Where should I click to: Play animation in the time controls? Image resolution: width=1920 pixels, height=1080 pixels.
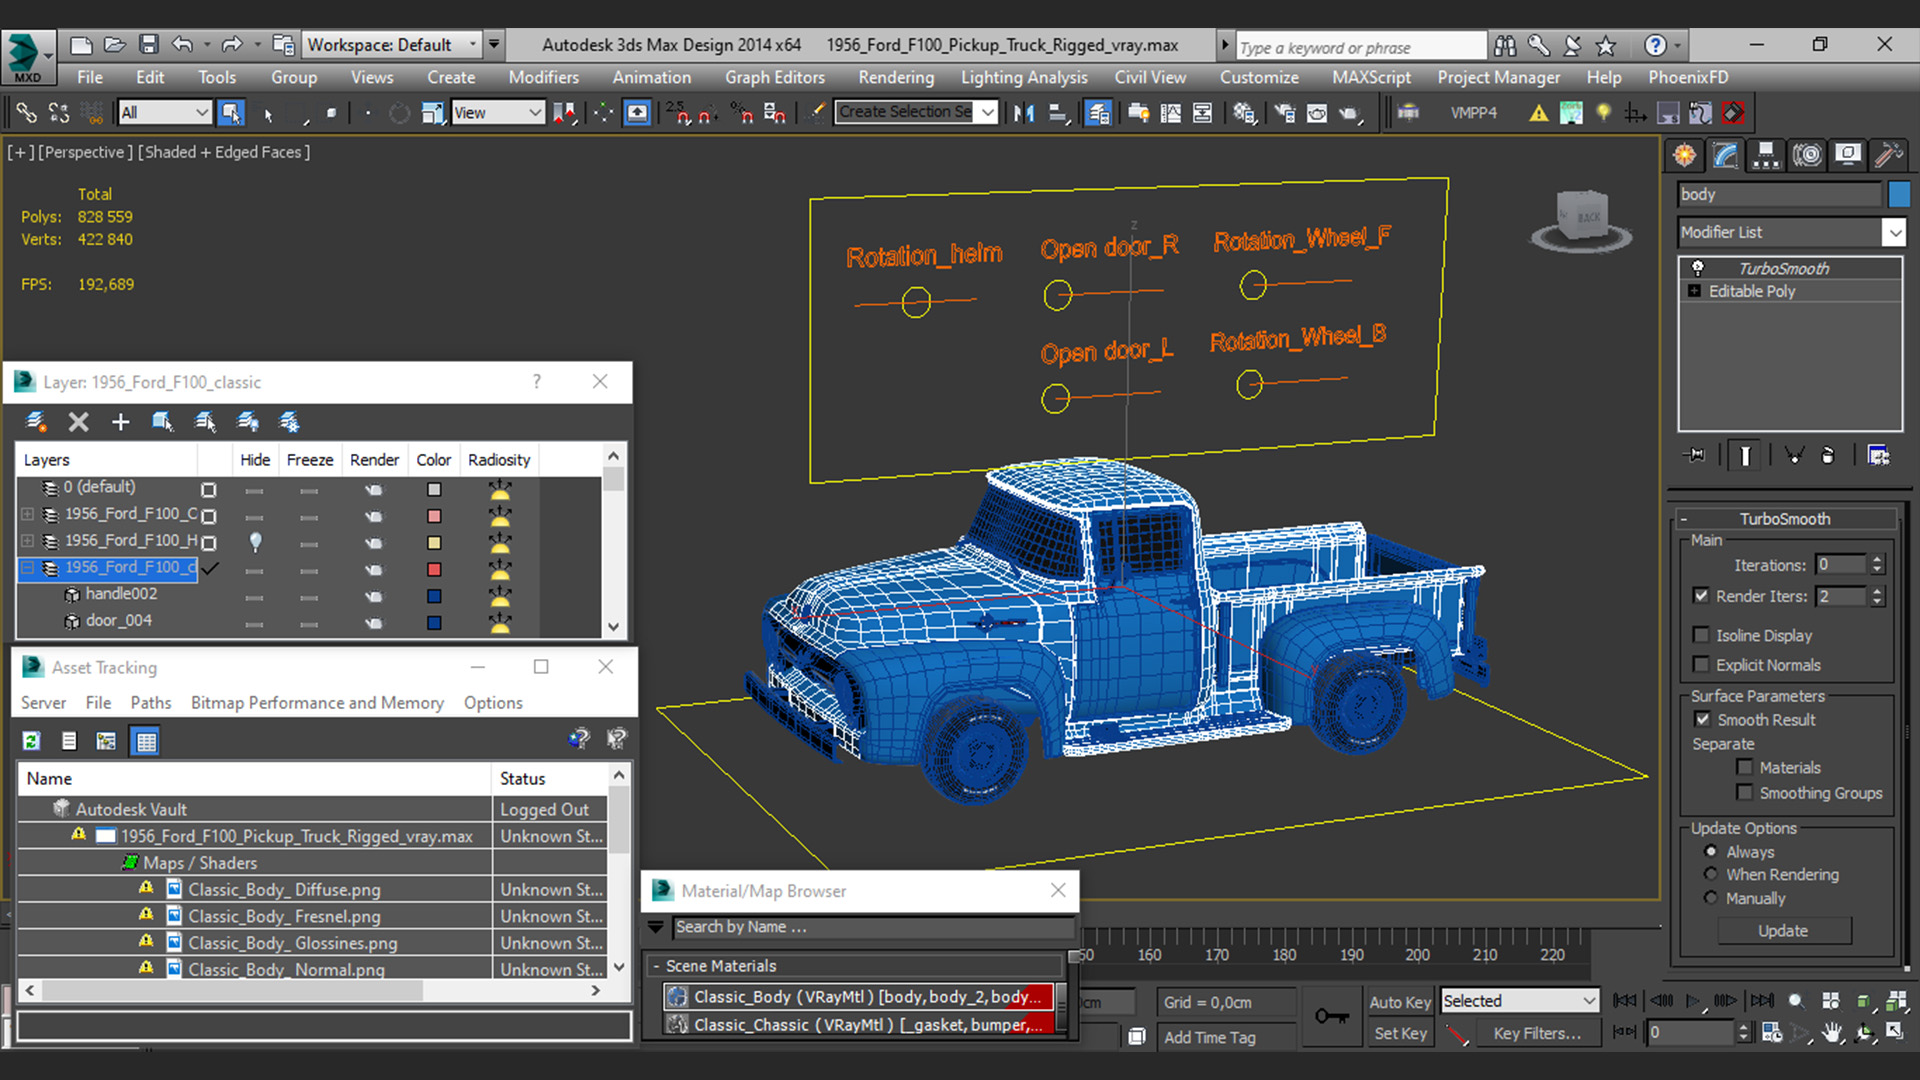coord(1692,1001)
